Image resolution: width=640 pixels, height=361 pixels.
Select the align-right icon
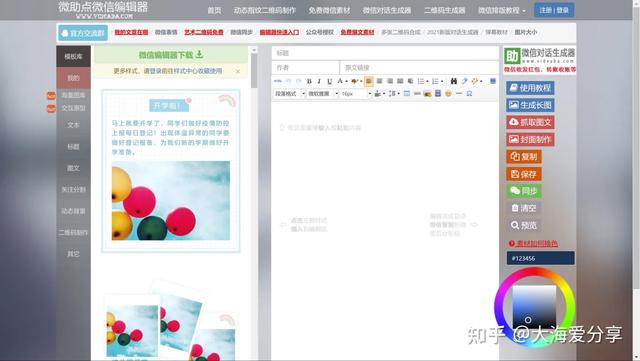(390, 81)
